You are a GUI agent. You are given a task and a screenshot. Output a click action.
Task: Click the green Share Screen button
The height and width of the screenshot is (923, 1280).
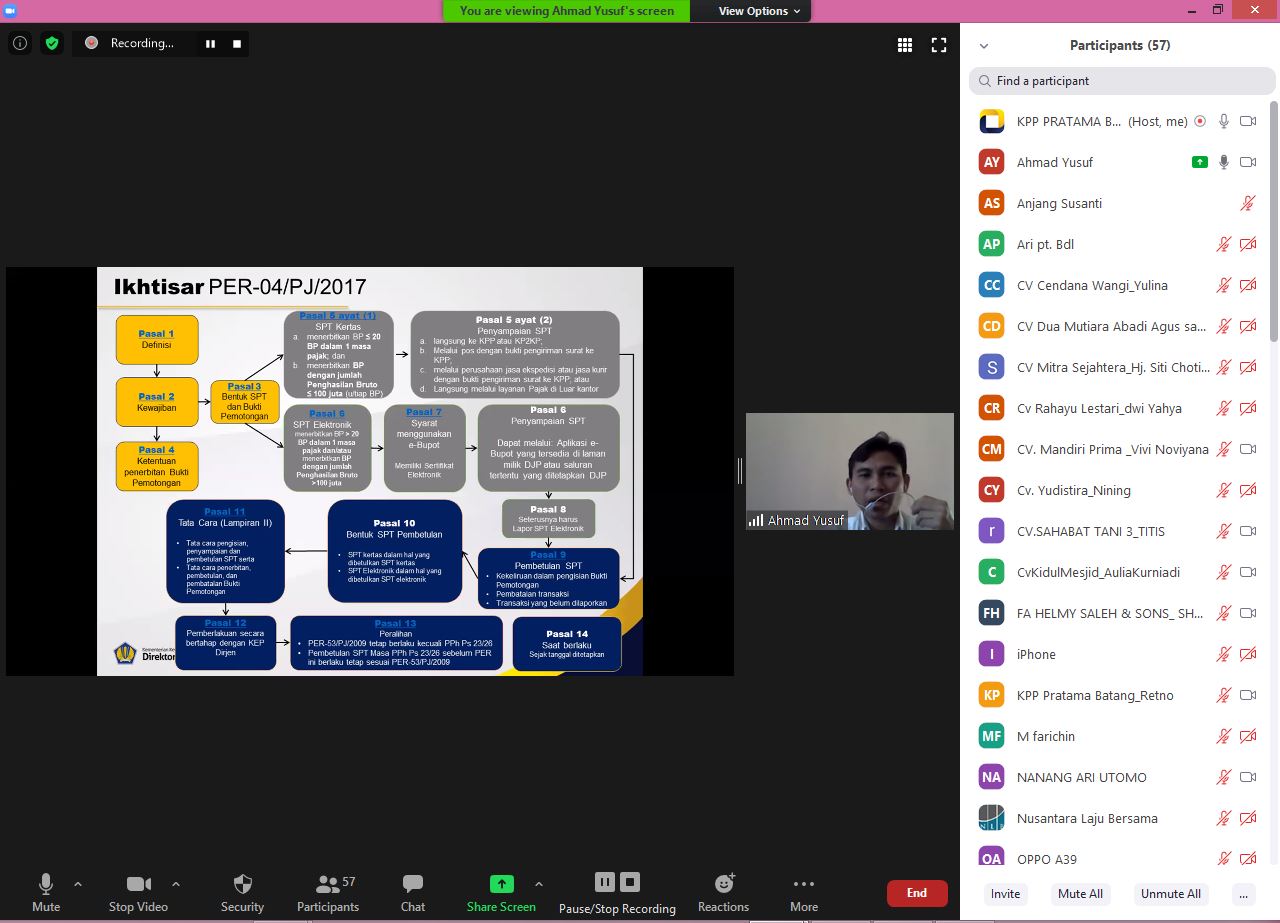[x=501, y=893]
